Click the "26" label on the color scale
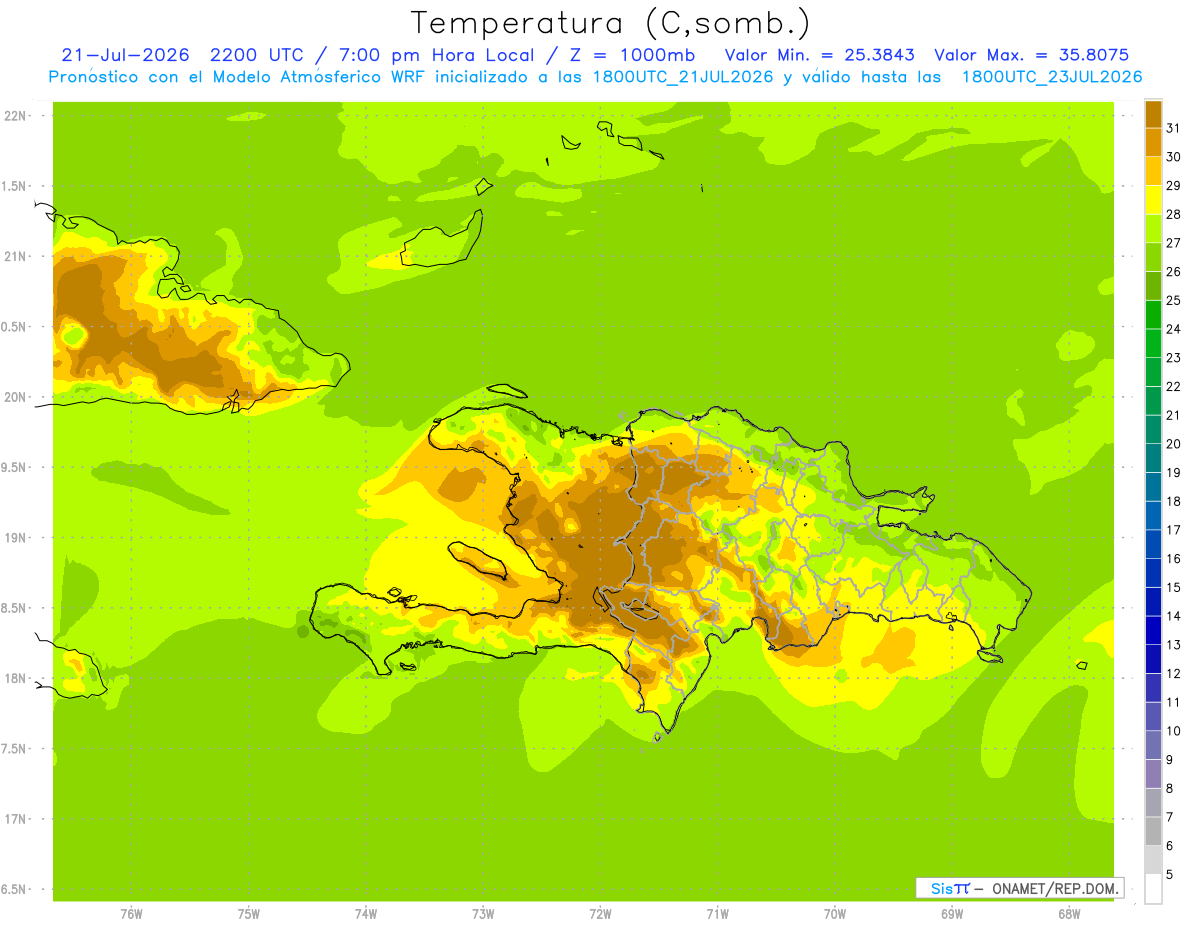The image size is (1200, 927). click(1174, 271)
